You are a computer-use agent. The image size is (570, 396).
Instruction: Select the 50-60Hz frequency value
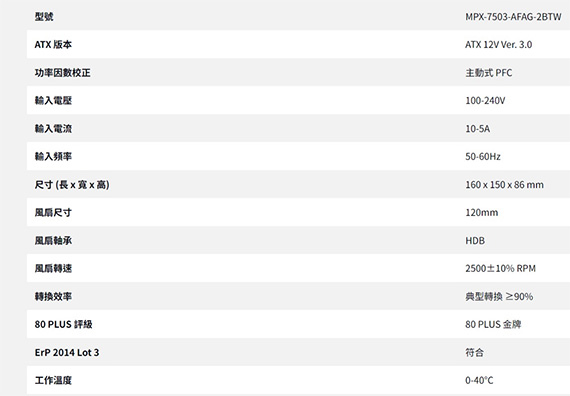483,157
